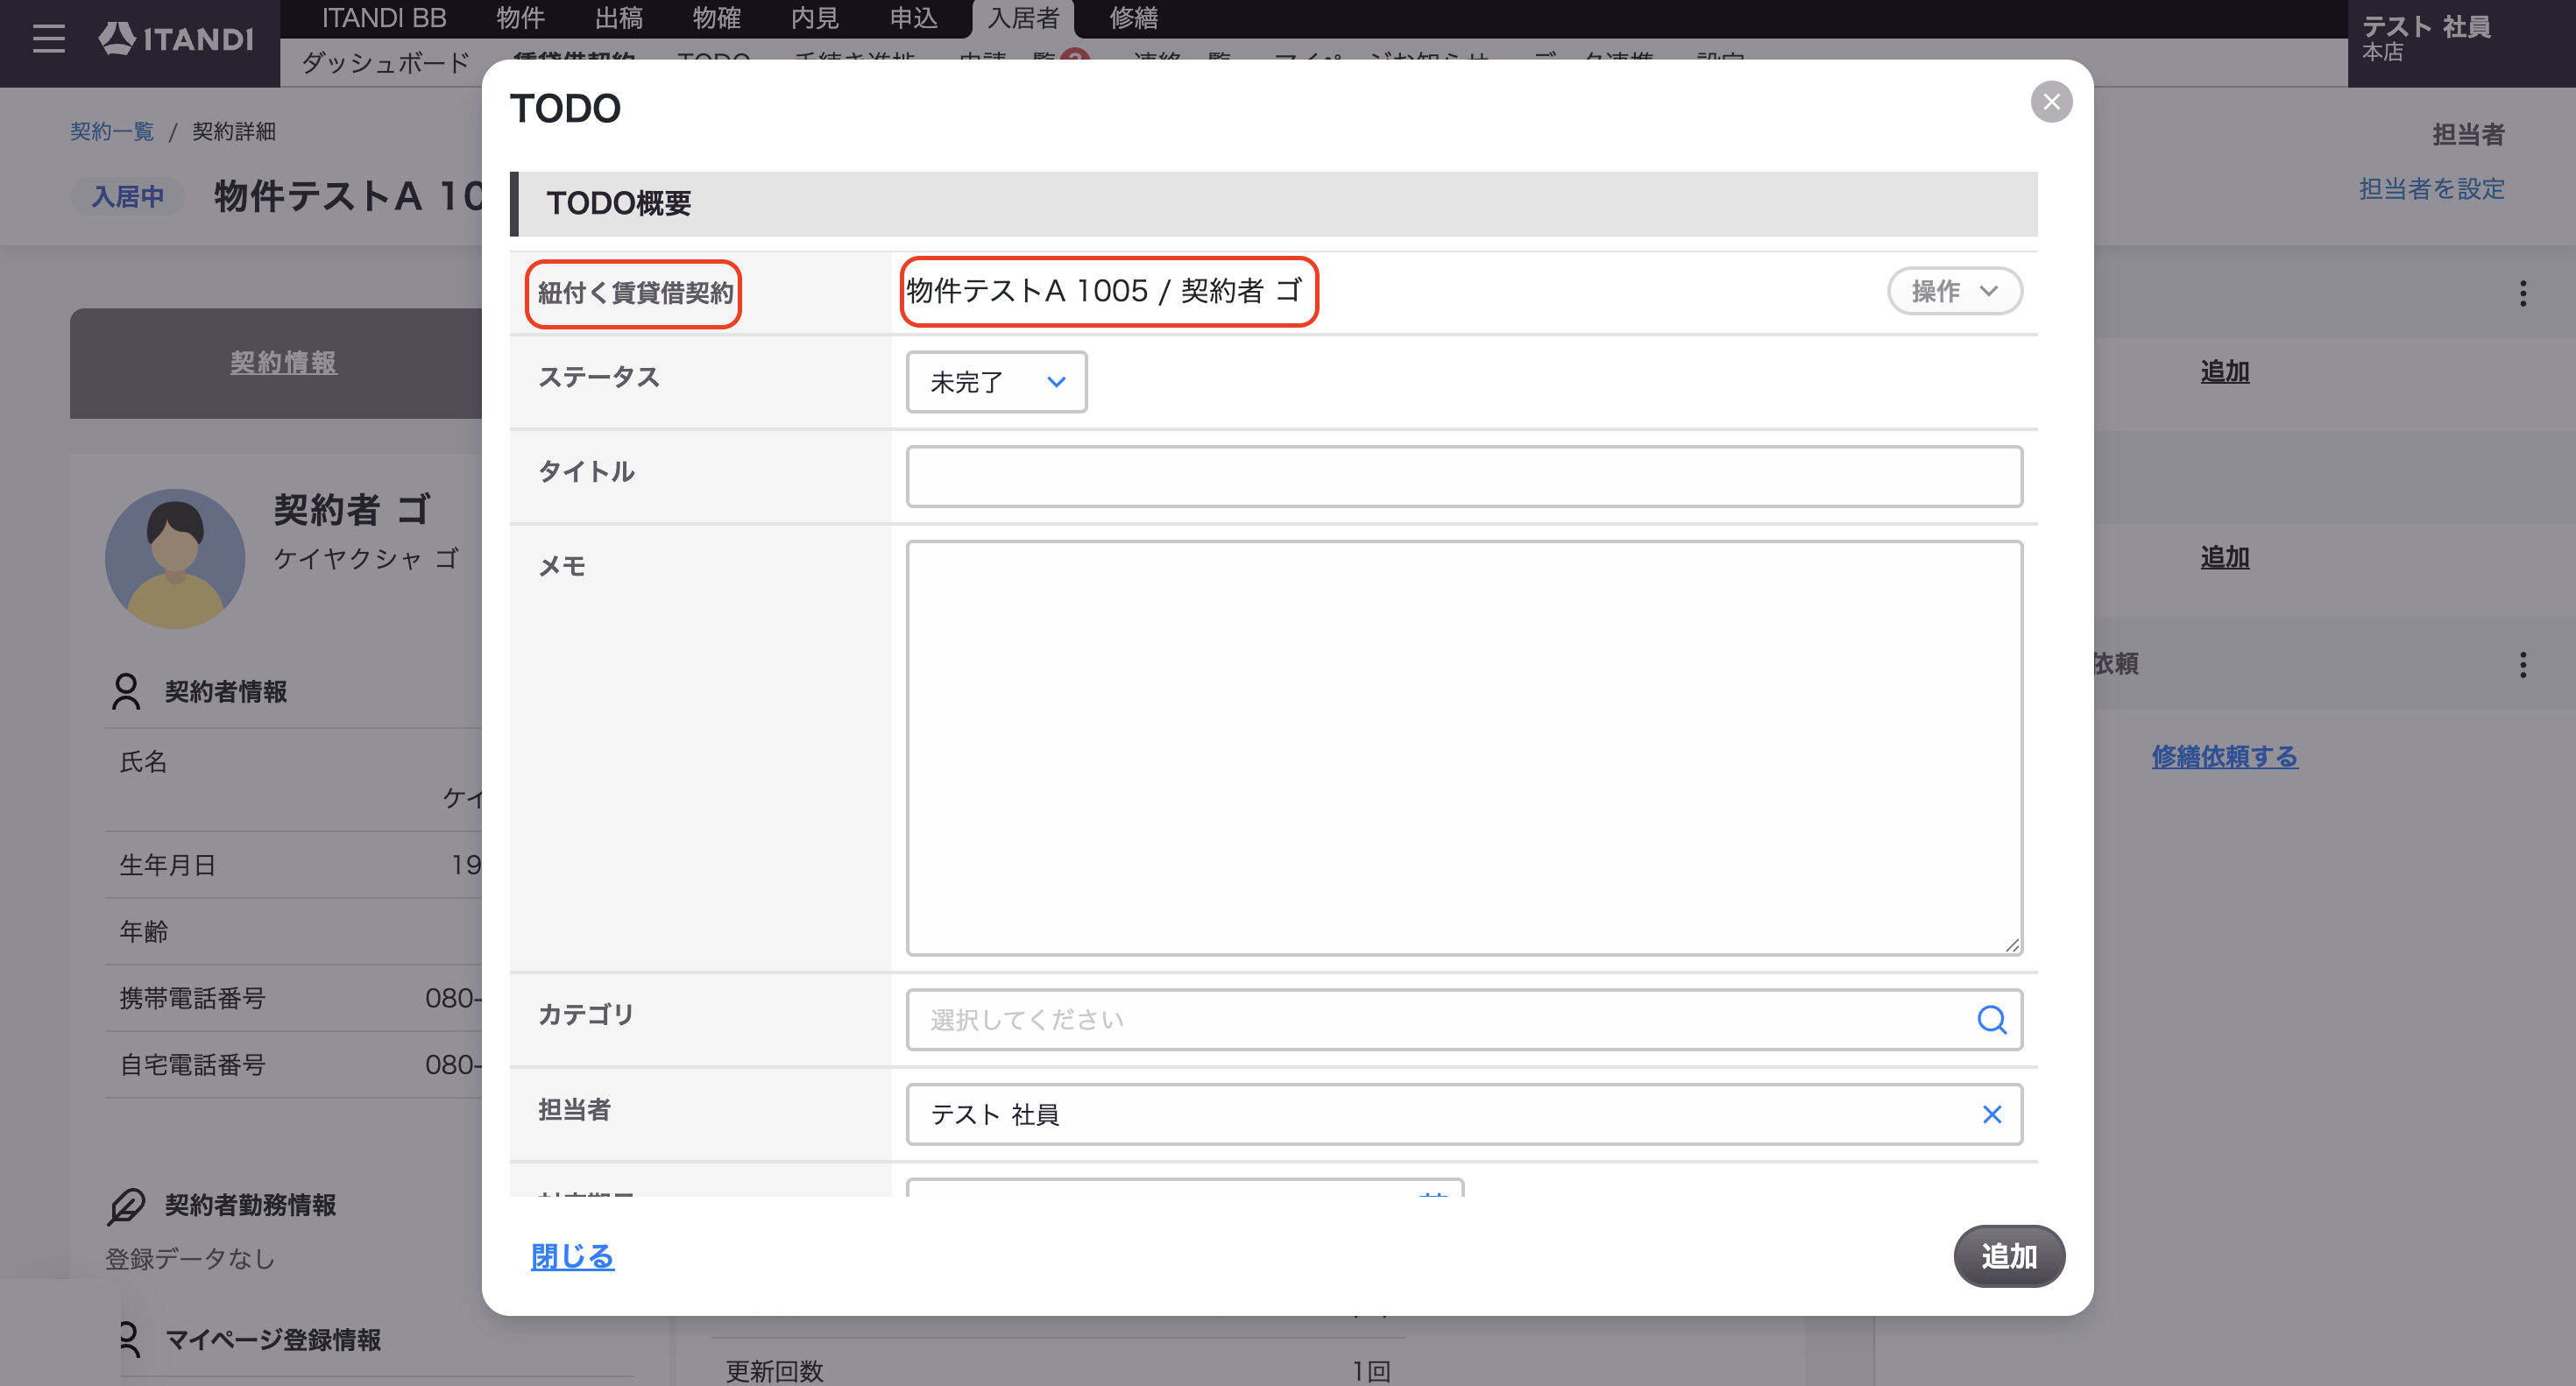Click the lower 追加 link above 依頼 row
This screenshot has height=1386, width=2576.
[2224, 557]
